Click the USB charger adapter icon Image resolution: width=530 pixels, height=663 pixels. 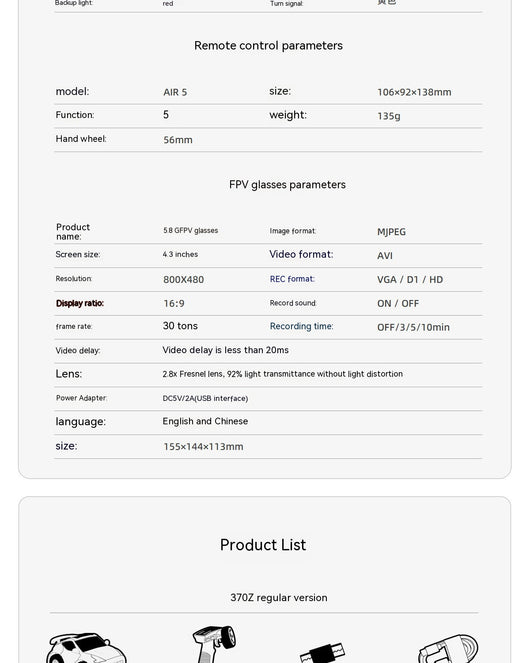coord(322,653)
